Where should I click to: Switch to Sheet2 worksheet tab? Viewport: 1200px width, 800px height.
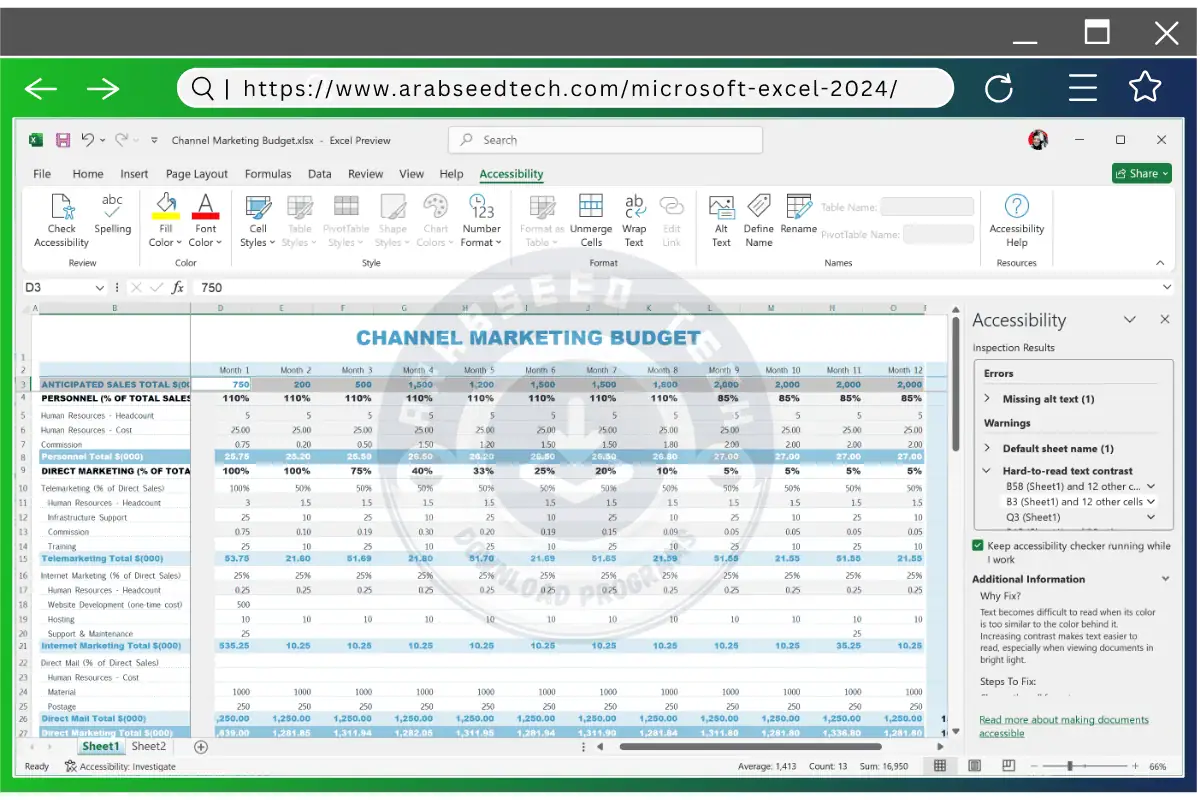[148, 746]
